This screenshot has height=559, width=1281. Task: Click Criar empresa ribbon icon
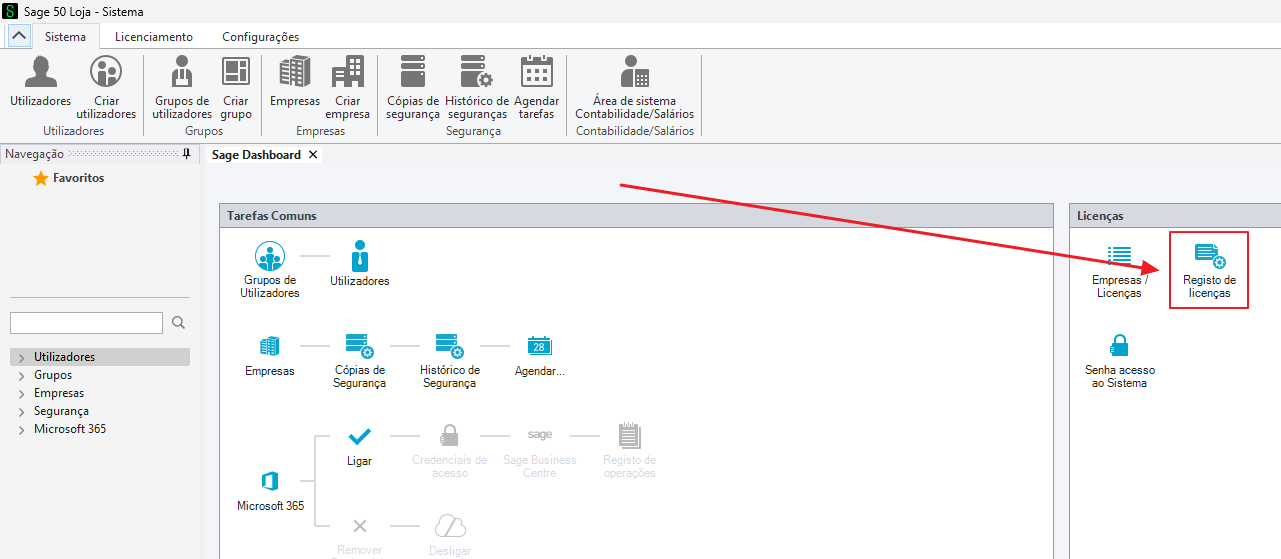[348, 88]
